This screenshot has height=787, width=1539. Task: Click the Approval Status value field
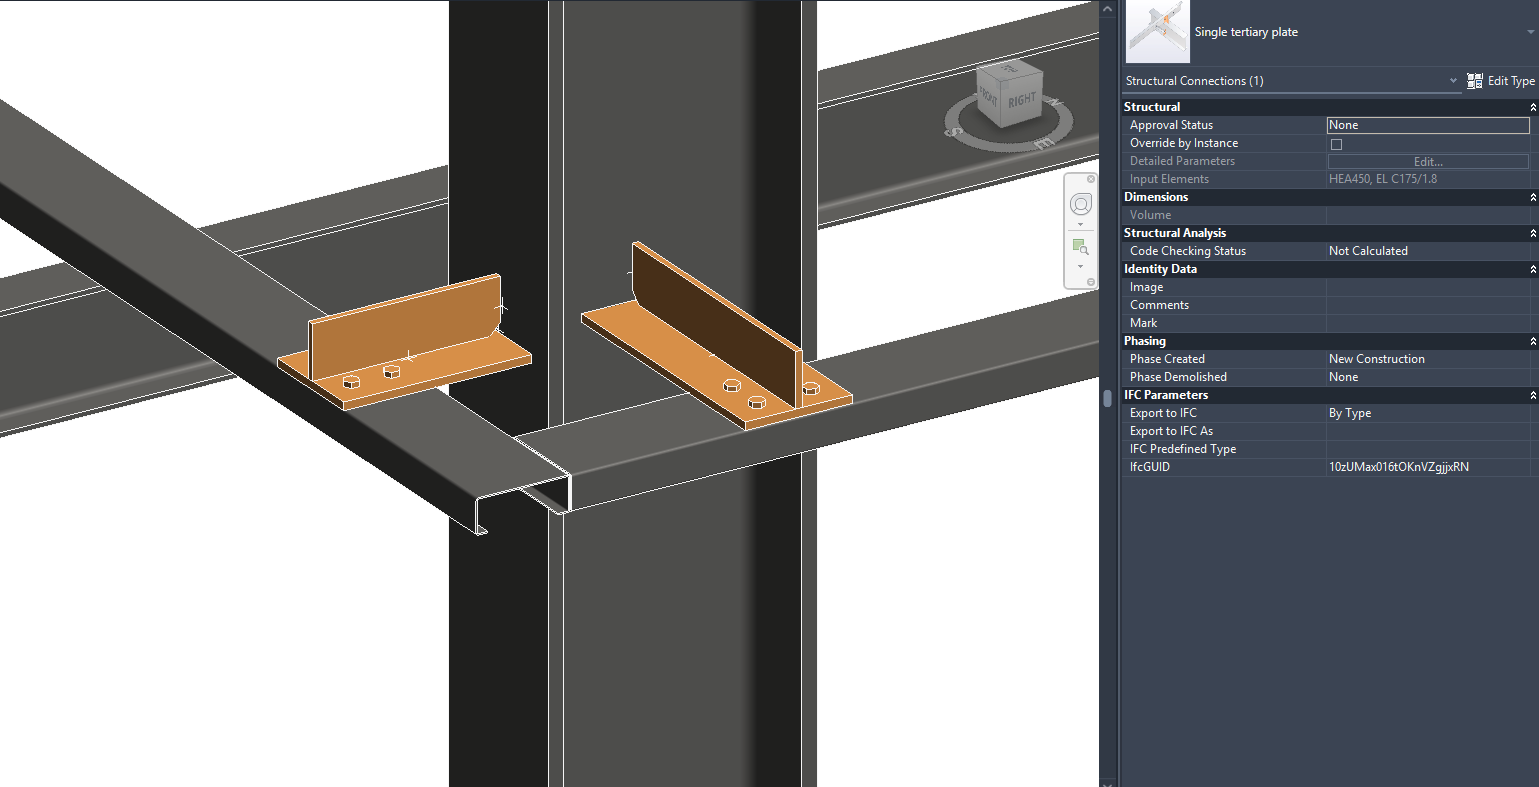tap(1428, 125)
